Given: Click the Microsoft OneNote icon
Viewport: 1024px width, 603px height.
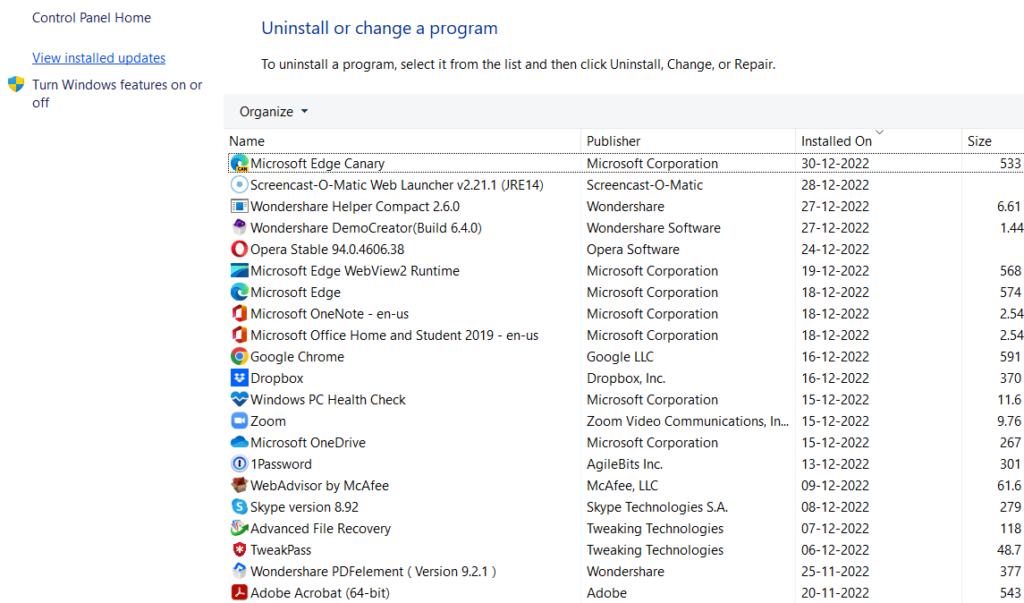Looking at the screenshot, I should (240, 314).
